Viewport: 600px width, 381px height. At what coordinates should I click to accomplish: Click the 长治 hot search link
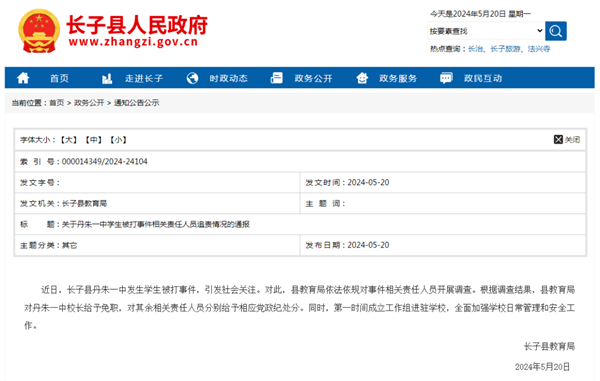475,49
